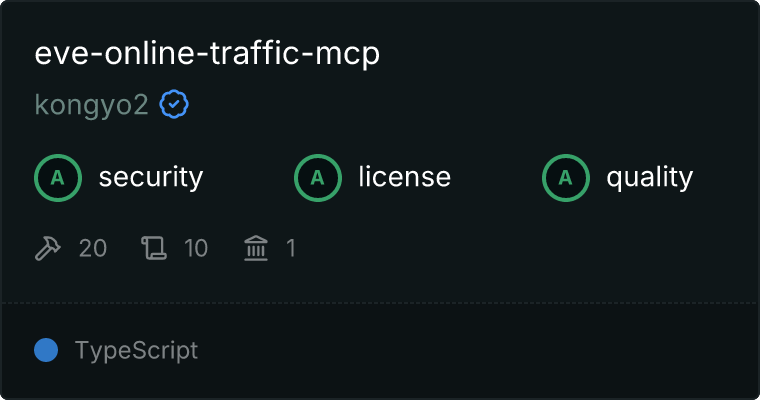Open the kongyo2 author profile
The image size is (760, 400).
(91, 105)
